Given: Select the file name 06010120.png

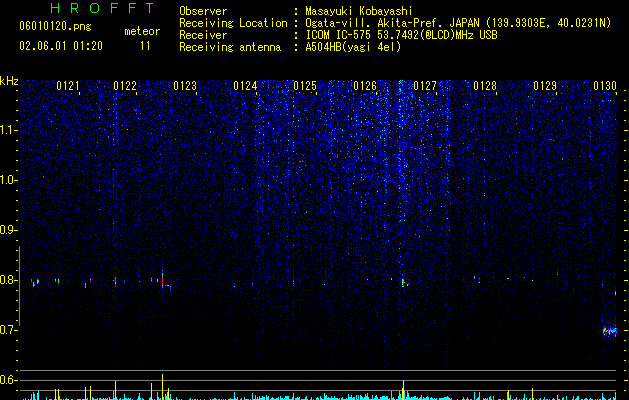Looking at the screenshot, I should (x=55, y=26).
